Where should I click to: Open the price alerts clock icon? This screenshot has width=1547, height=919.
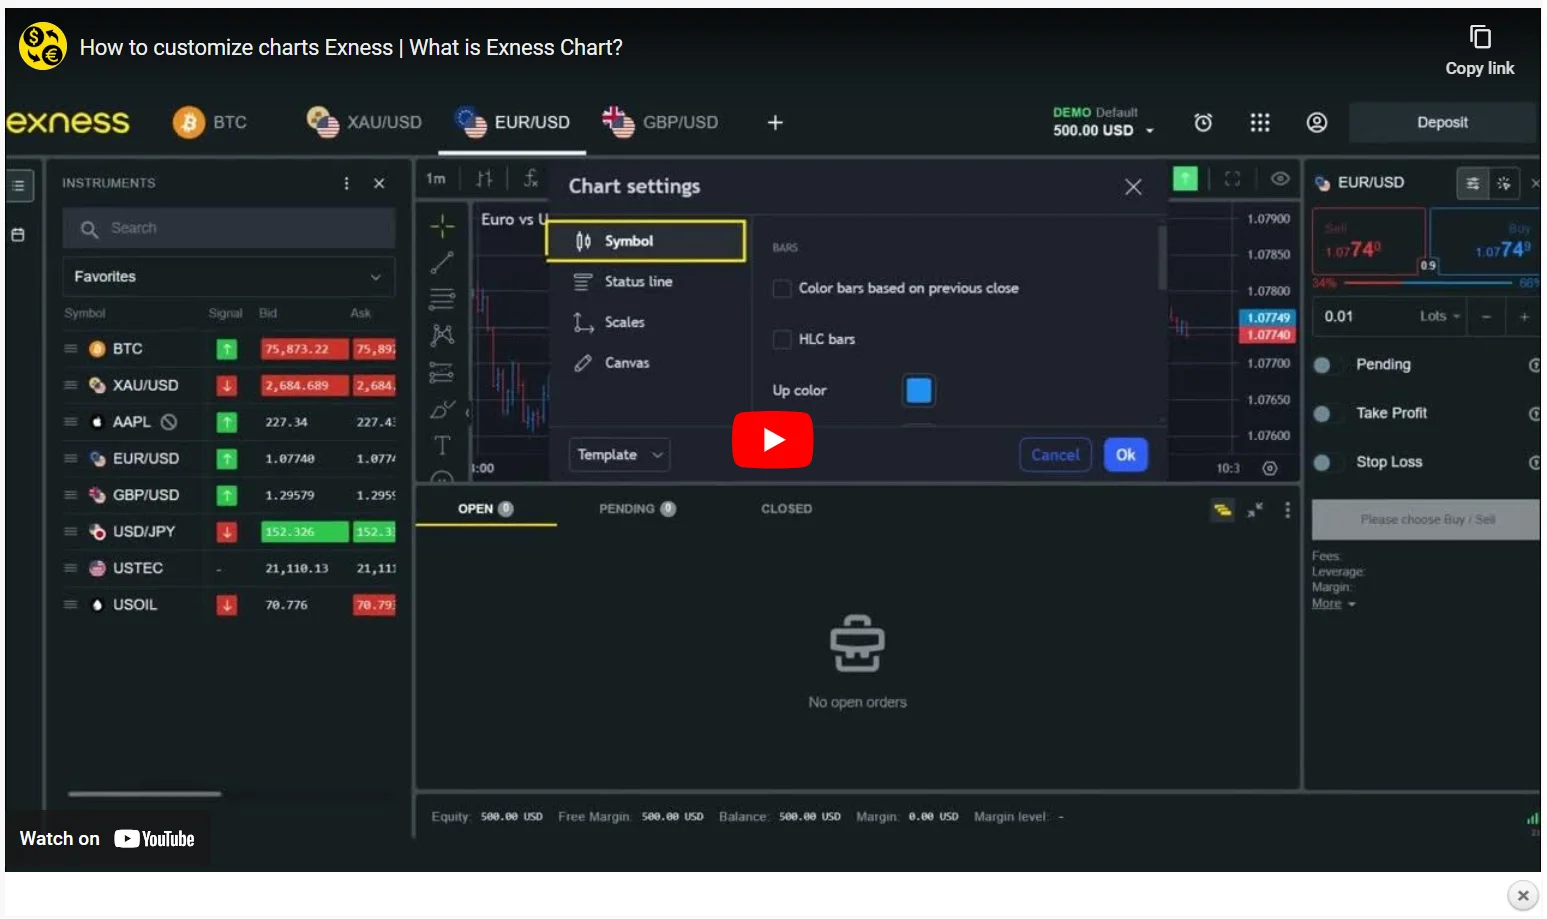tap(1203, 122)
